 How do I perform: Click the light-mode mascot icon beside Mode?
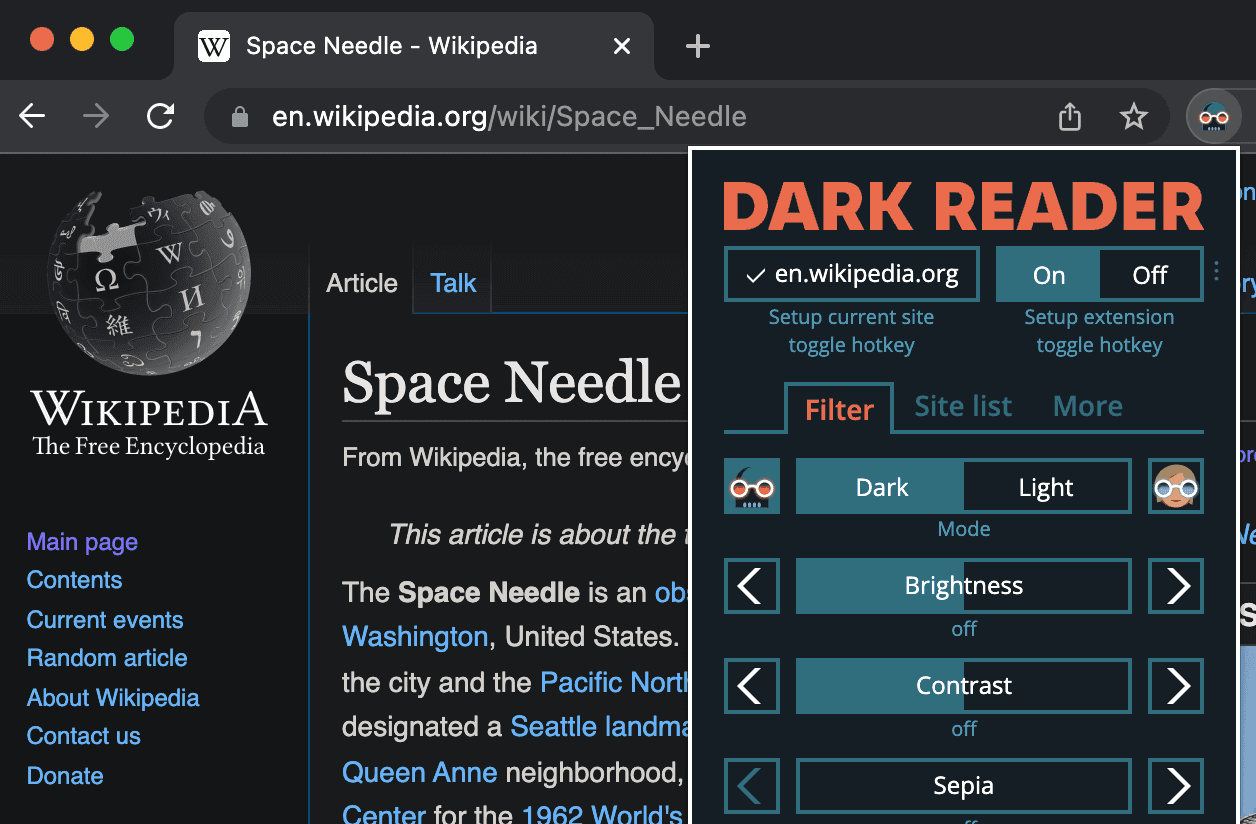pyautogui.click(x=1176, y=486)
